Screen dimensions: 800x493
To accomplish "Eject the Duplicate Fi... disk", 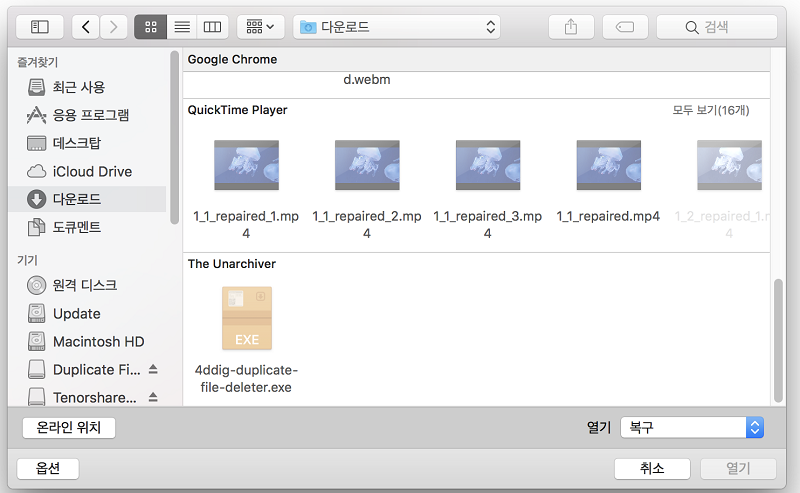I will pos(153,370).
